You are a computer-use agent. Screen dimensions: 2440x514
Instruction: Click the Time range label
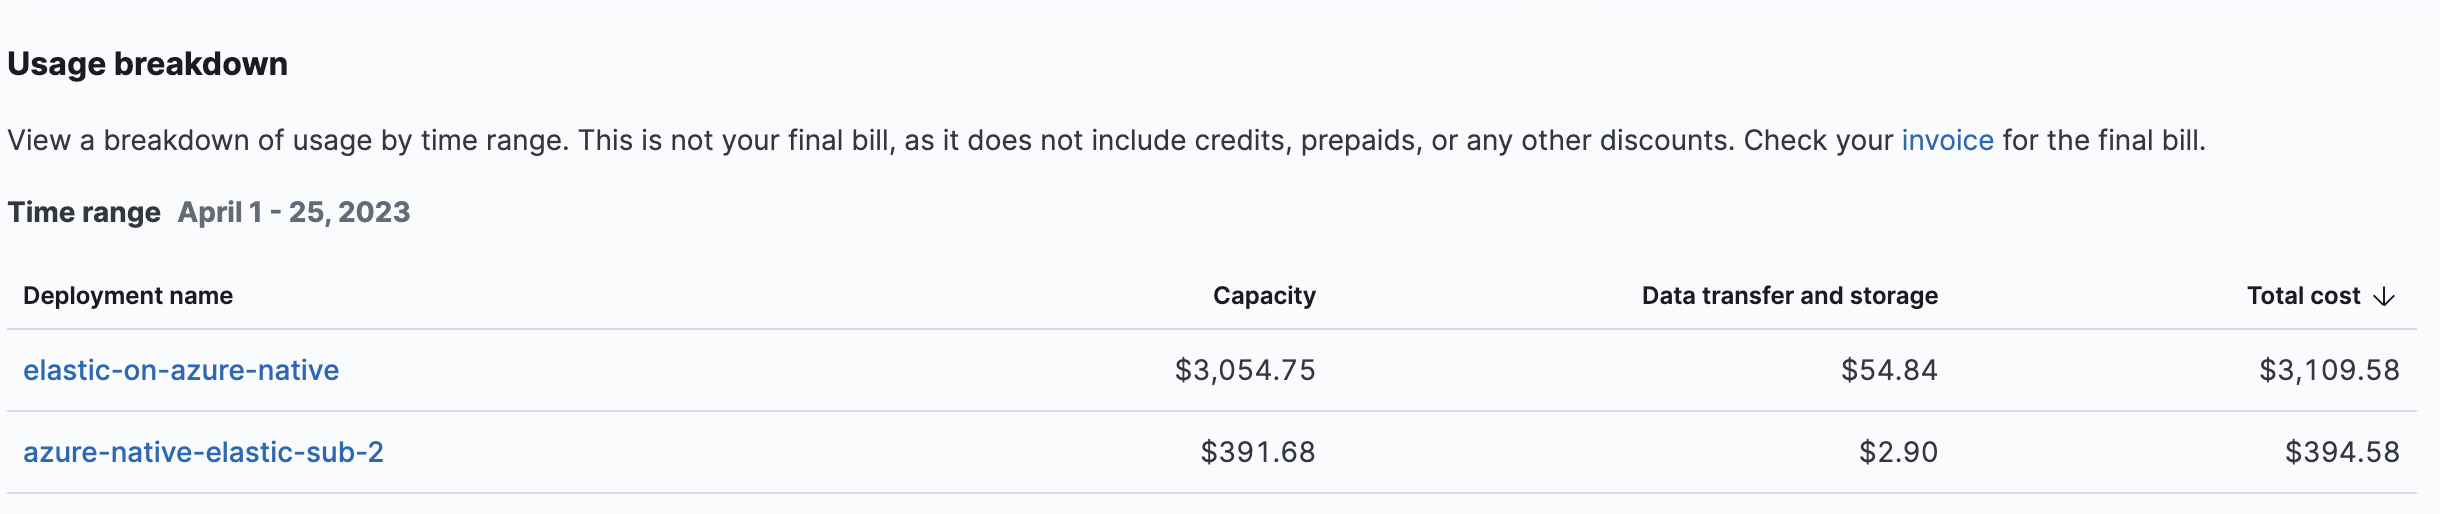pyautogui.click(x=84, y=212)
